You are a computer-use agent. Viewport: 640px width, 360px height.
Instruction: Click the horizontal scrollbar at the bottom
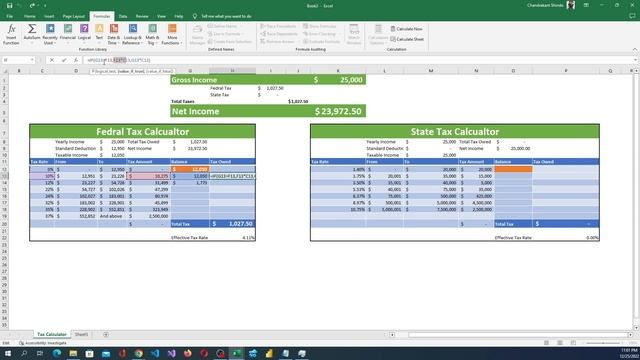pos(518,335)
